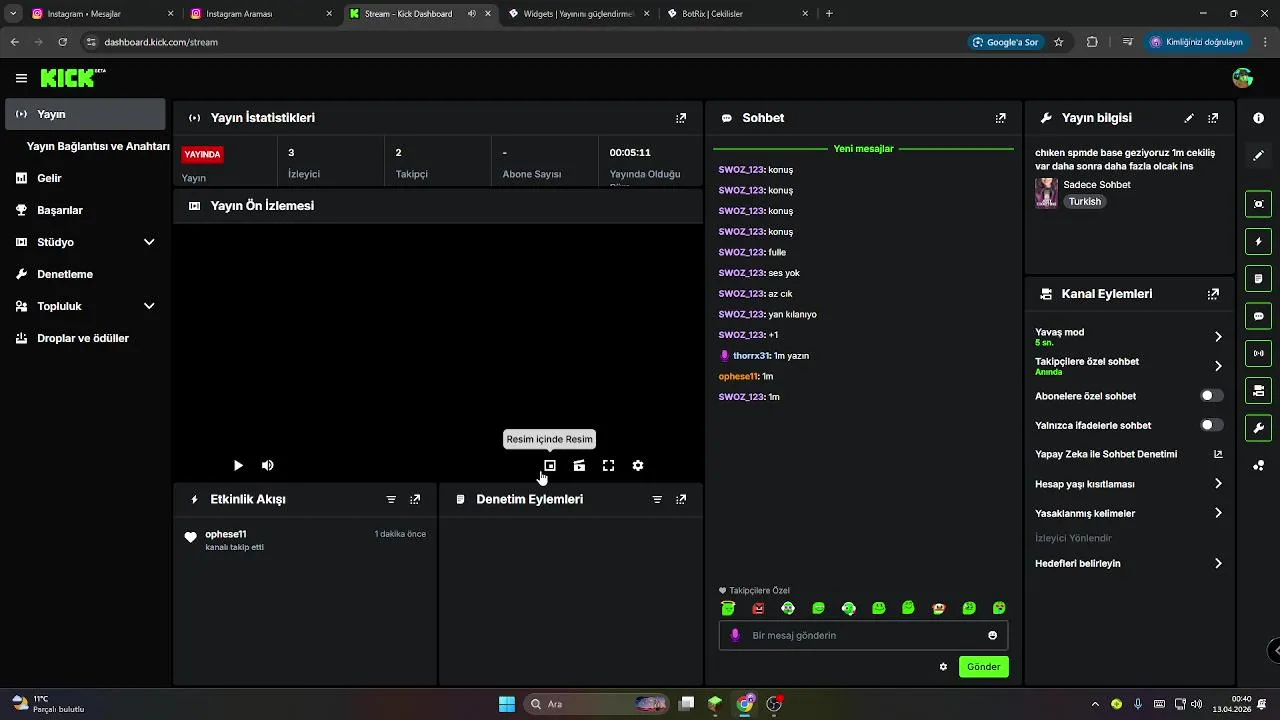Toggle Yalnızca ifadelerle sohbet
This screenshot has width=1280, height=720.
click(1211, 425)
